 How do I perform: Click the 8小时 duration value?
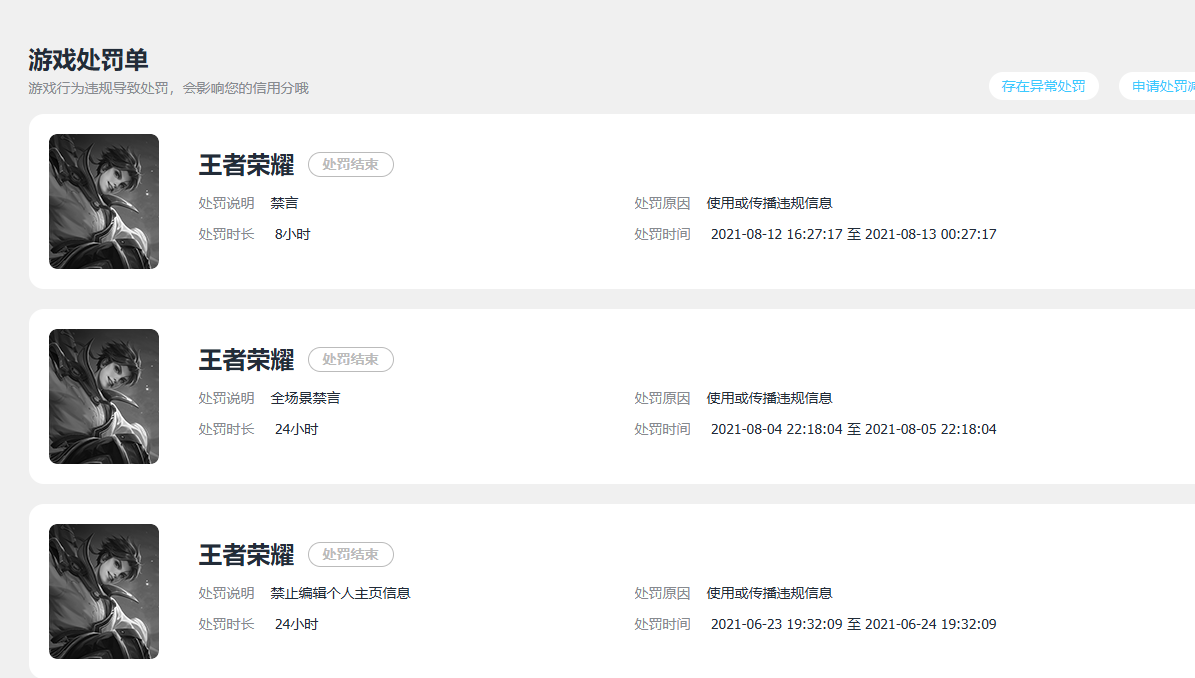coord(293,235)
